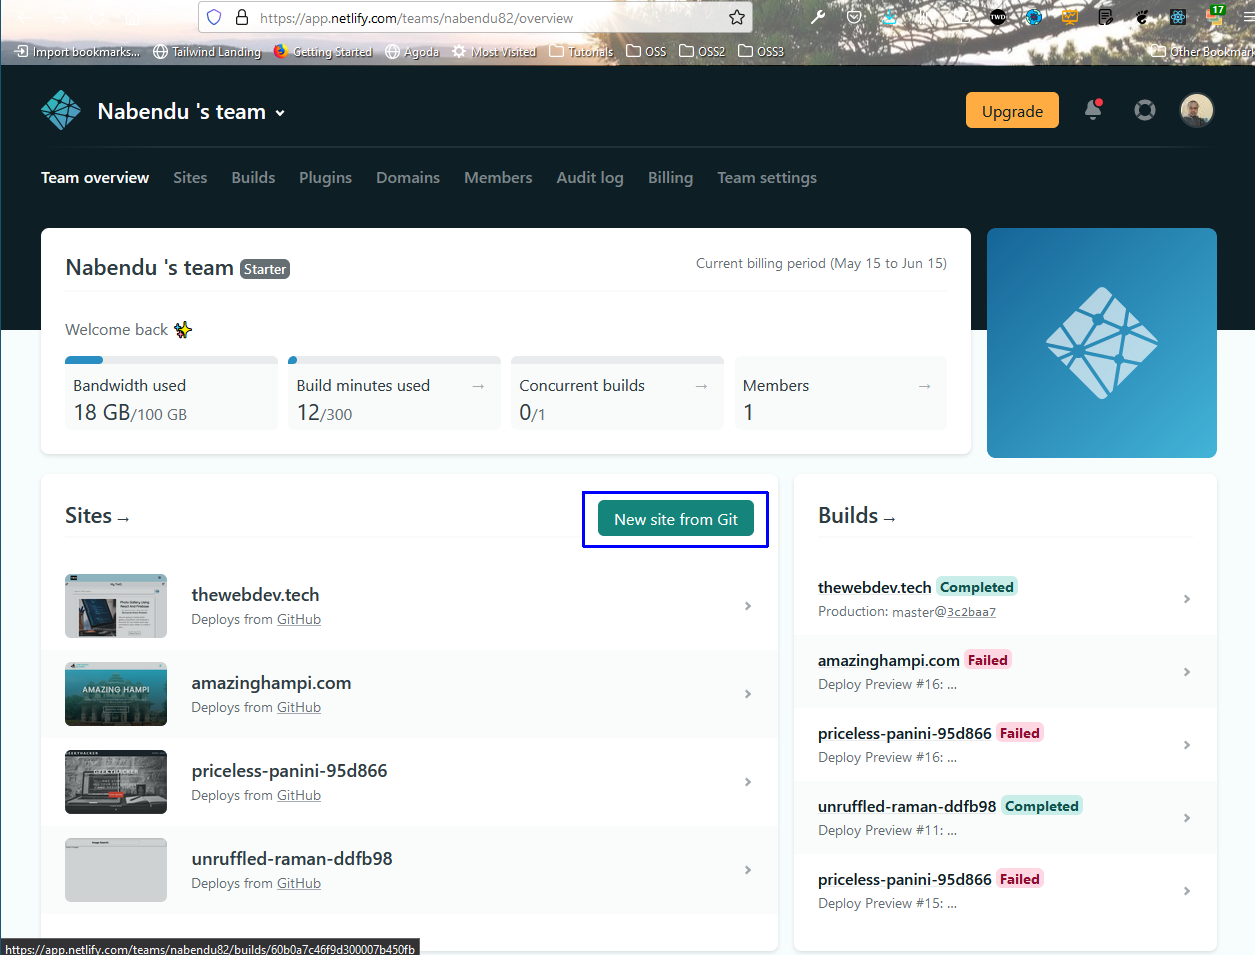Screen dimensions: 1255x955
Task: Open the Tutorials bookmark folder
Action: pos(581,51)
